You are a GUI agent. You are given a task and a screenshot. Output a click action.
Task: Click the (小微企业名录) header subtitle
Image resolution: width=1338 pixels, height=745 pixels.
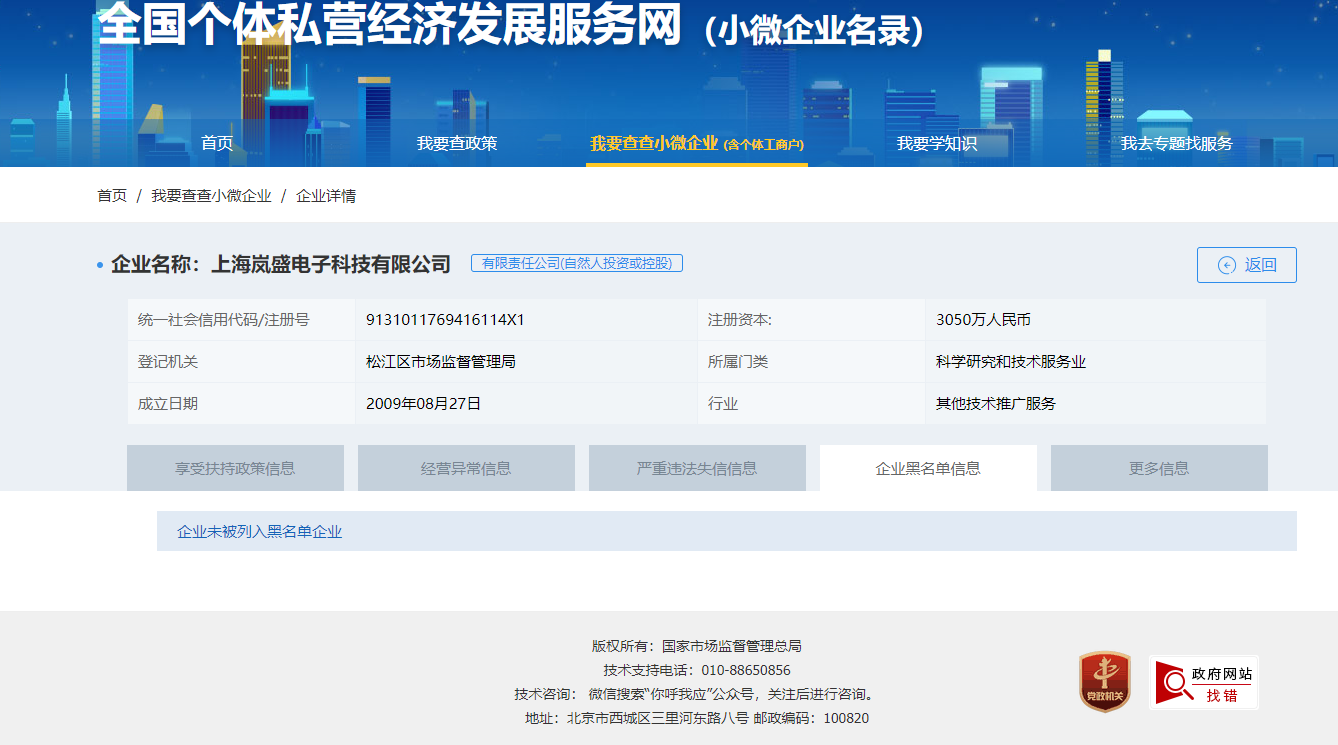(813, 30)
